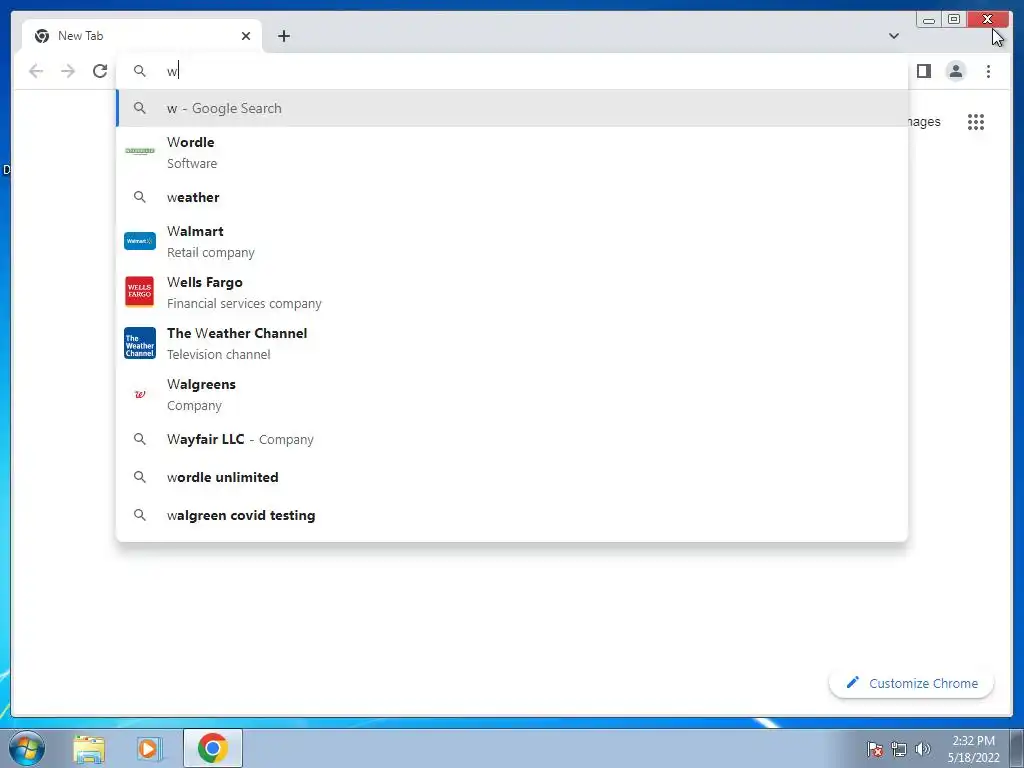
Task: Open the Google apps grid
Action: (x=976, y=122)
